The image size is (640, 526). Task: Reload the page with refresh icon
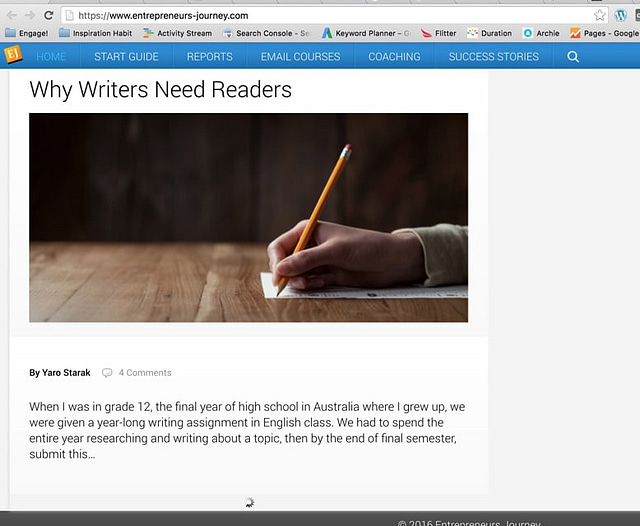click(48, 15)
